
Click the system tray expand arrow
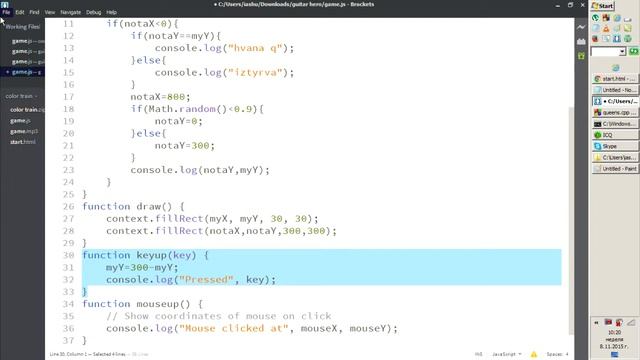coord(596,322)
